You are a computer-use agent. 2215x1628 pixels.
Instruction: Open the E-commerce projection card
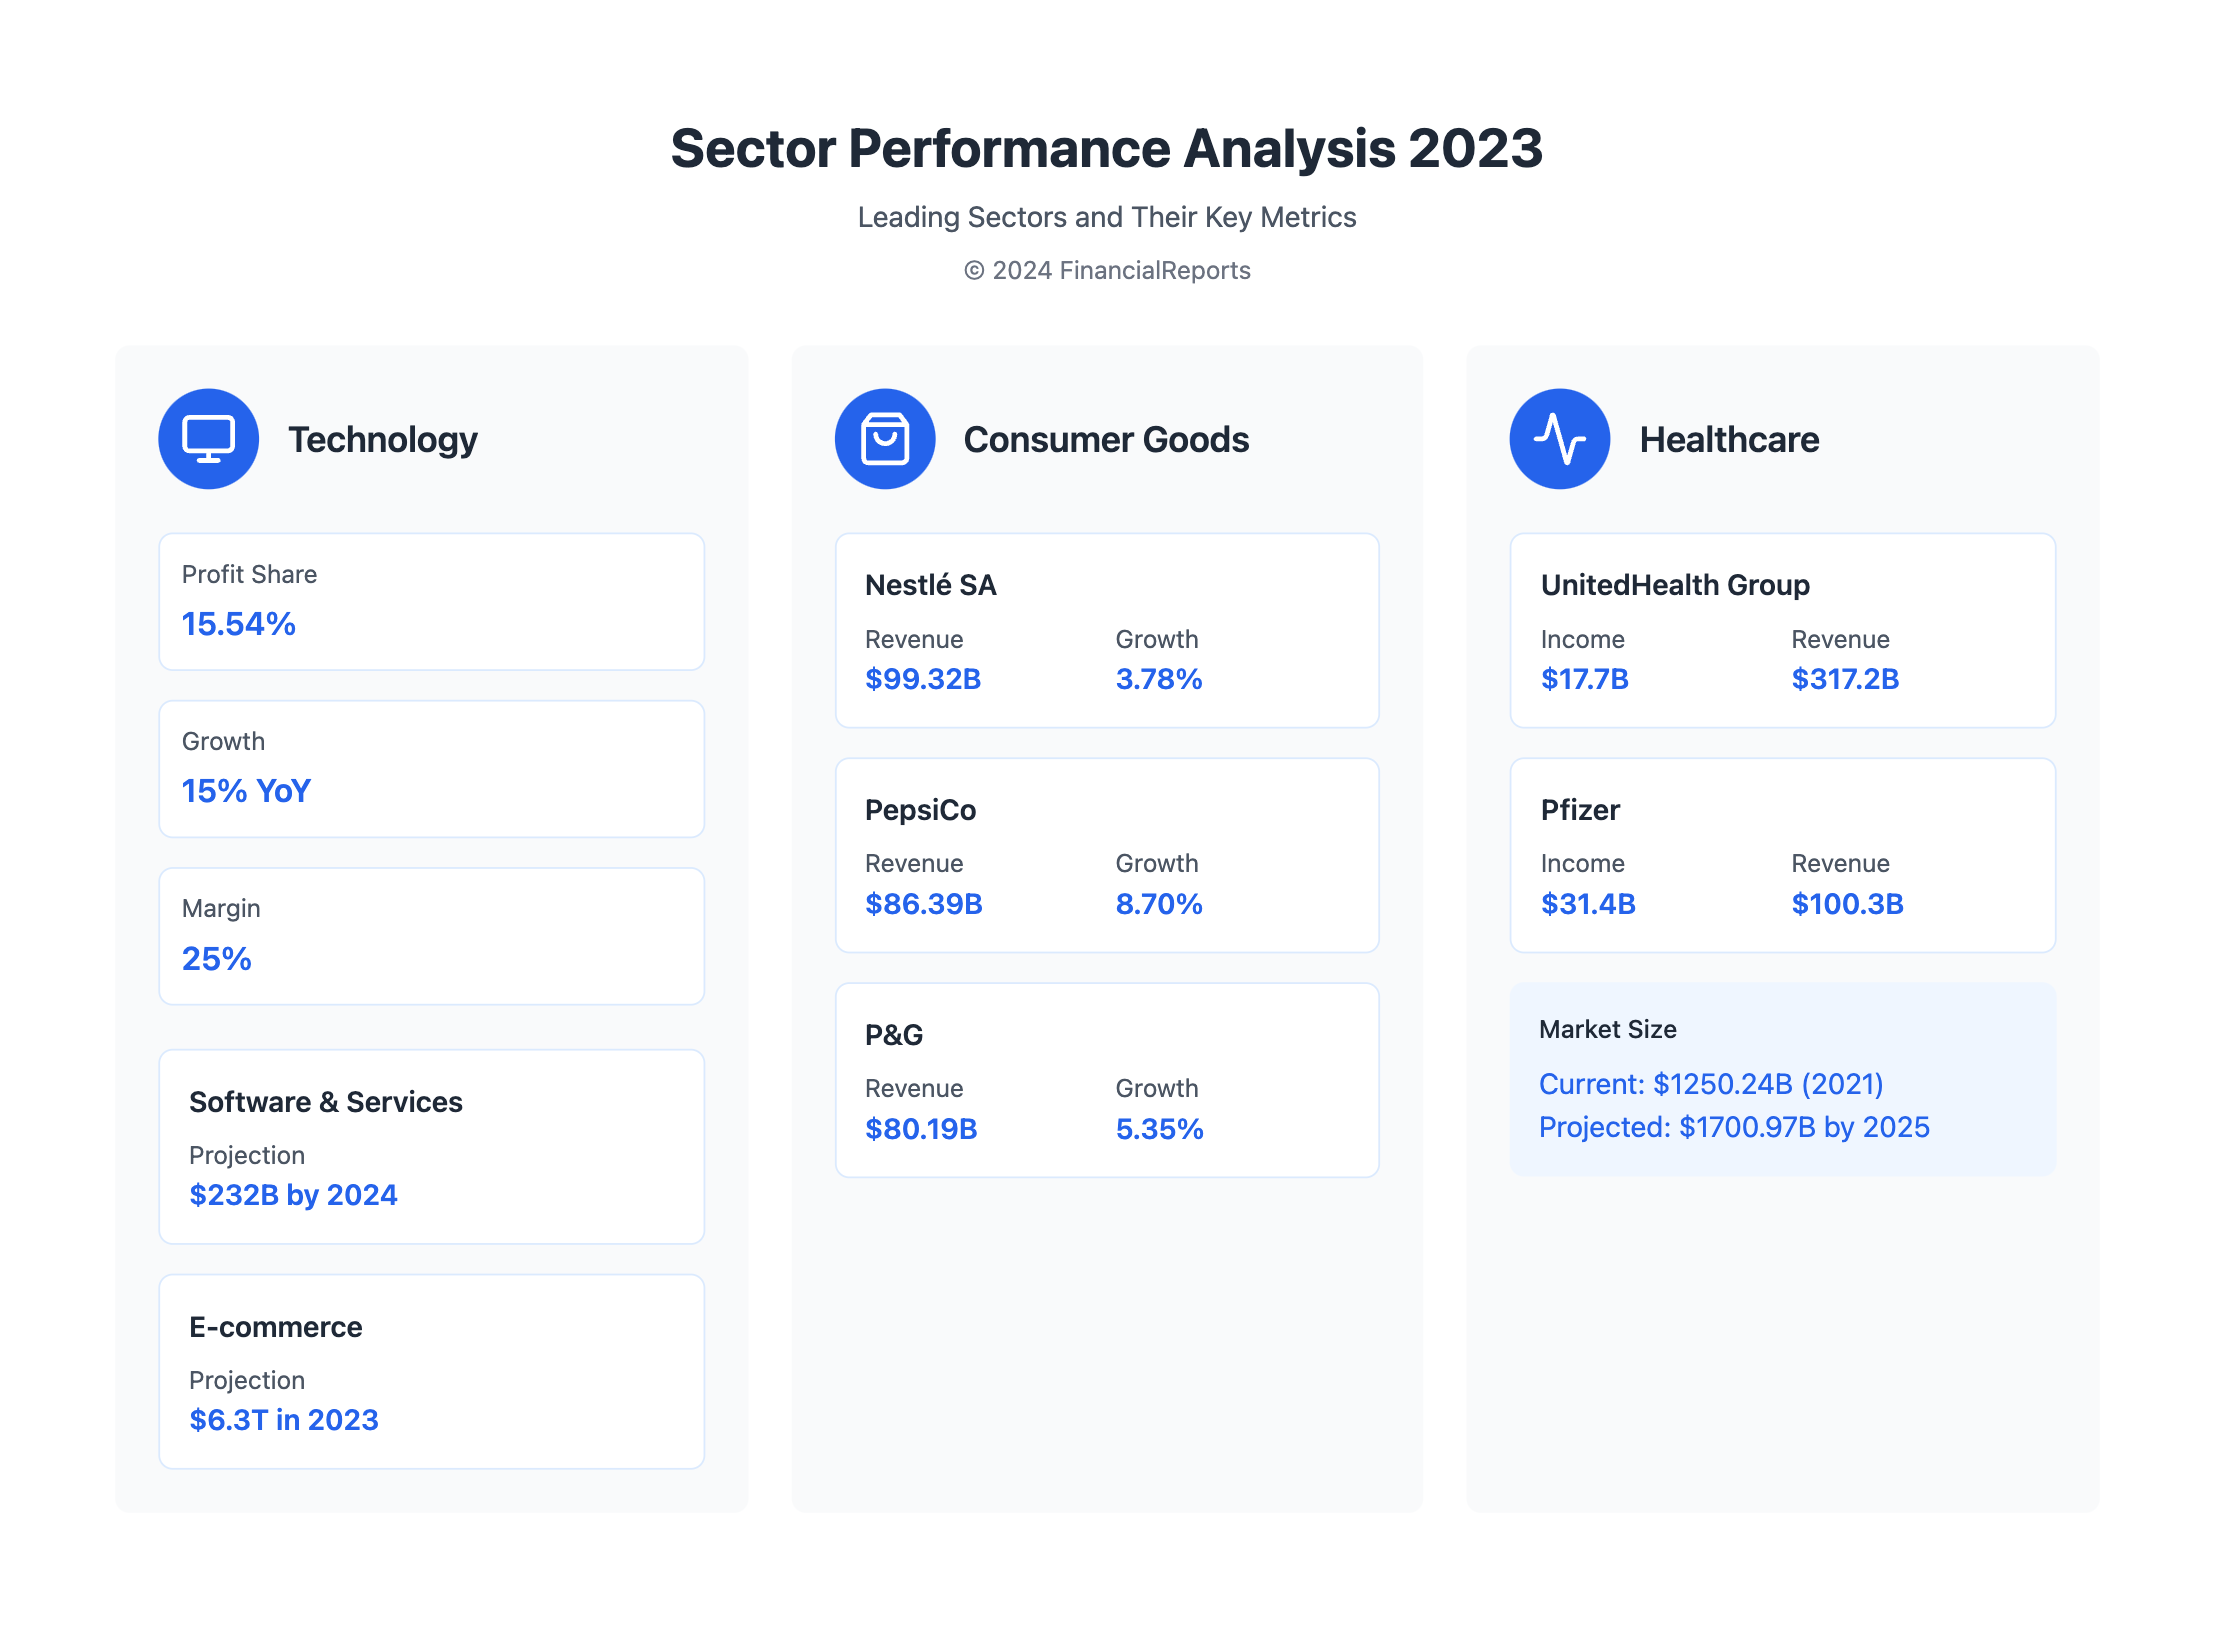[431, 1371]
